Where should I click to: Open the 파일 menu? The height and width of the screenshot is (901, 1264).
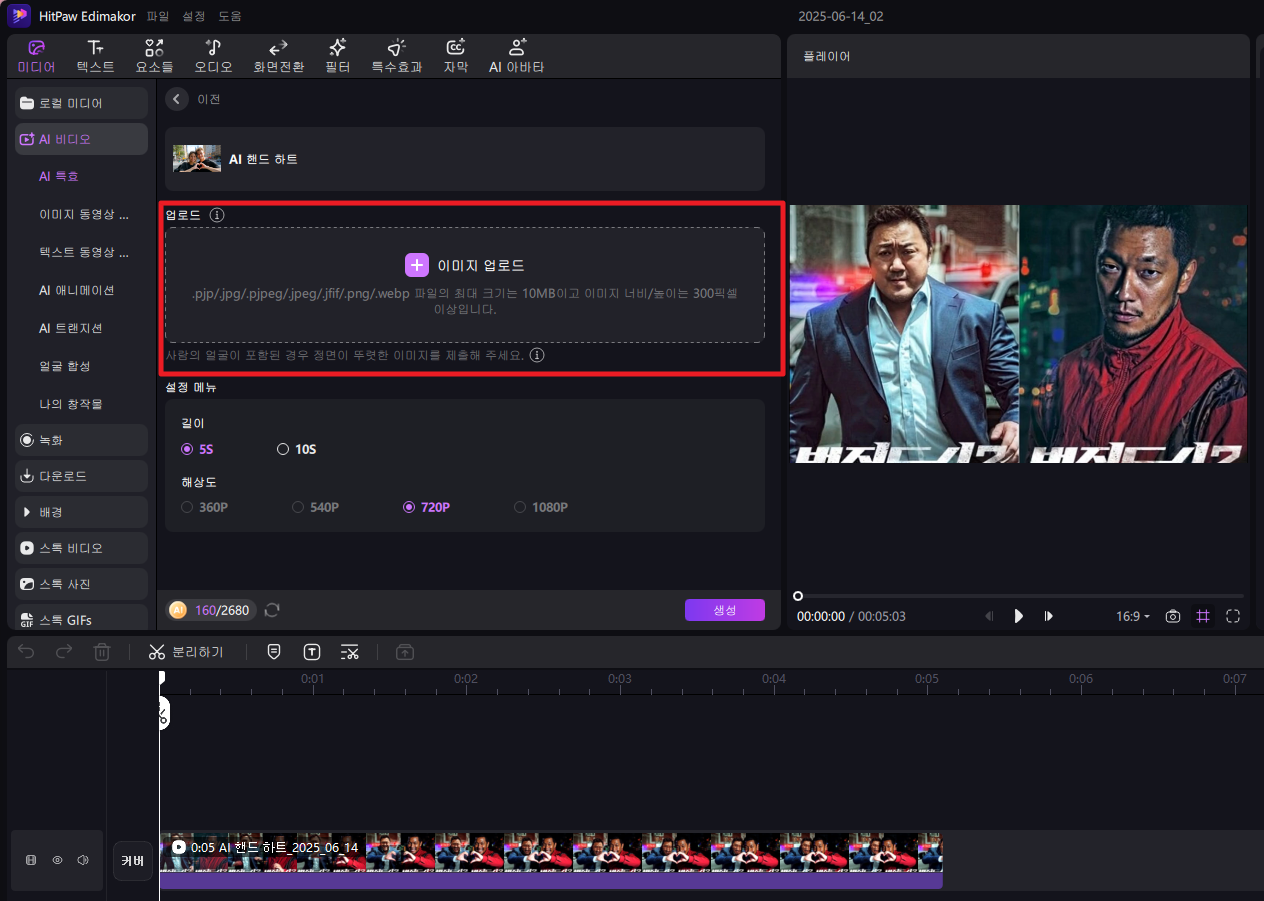click(x=158, y=17)
